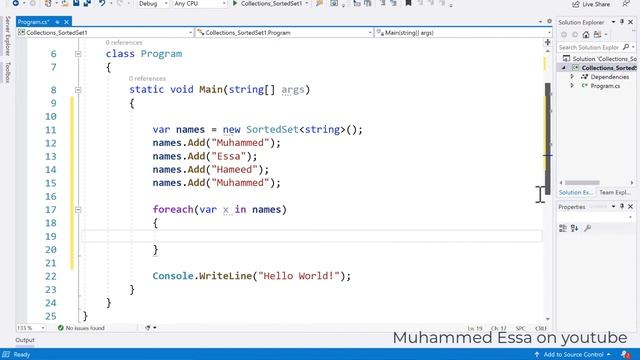Image resolution: width=640 pixels, height=360 pixels.
Task: Click the feedback person icon beside Live Share
Action: click(x=626, y=4)
